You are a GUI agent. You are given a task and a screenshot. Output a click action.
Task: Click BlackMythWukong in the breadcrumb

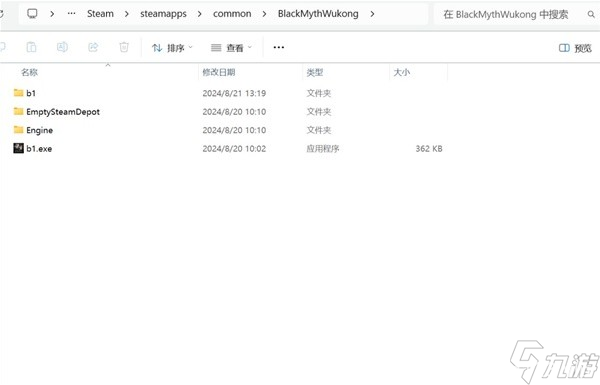pos(318,14)
